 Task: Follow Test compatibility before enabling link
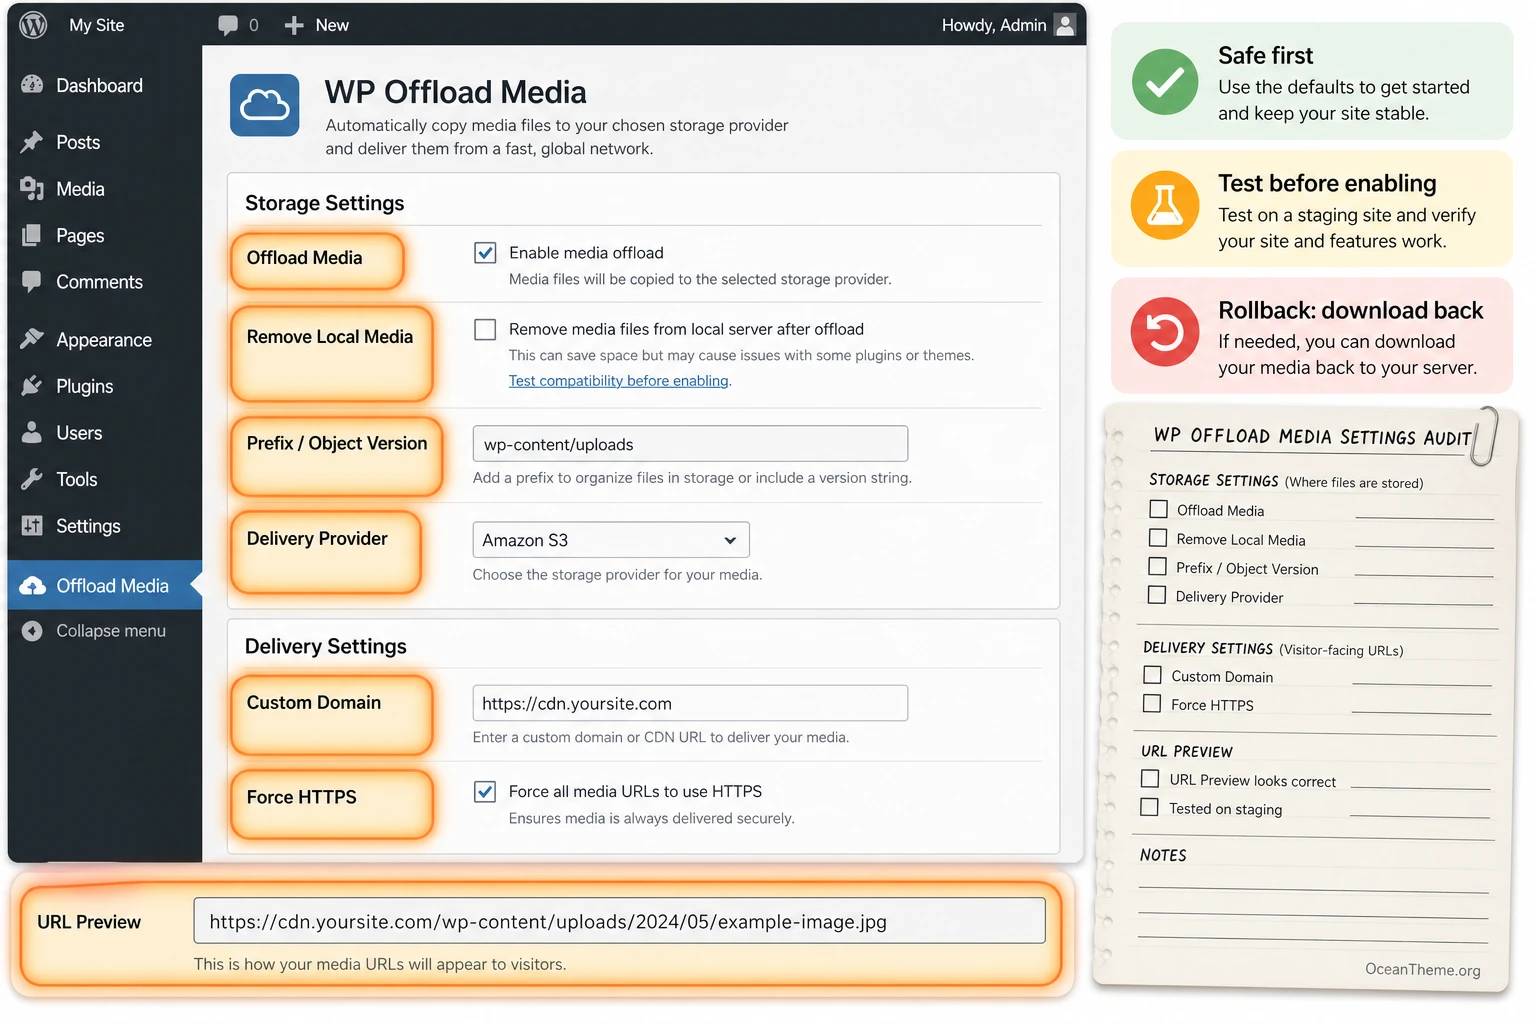(619, 381)
